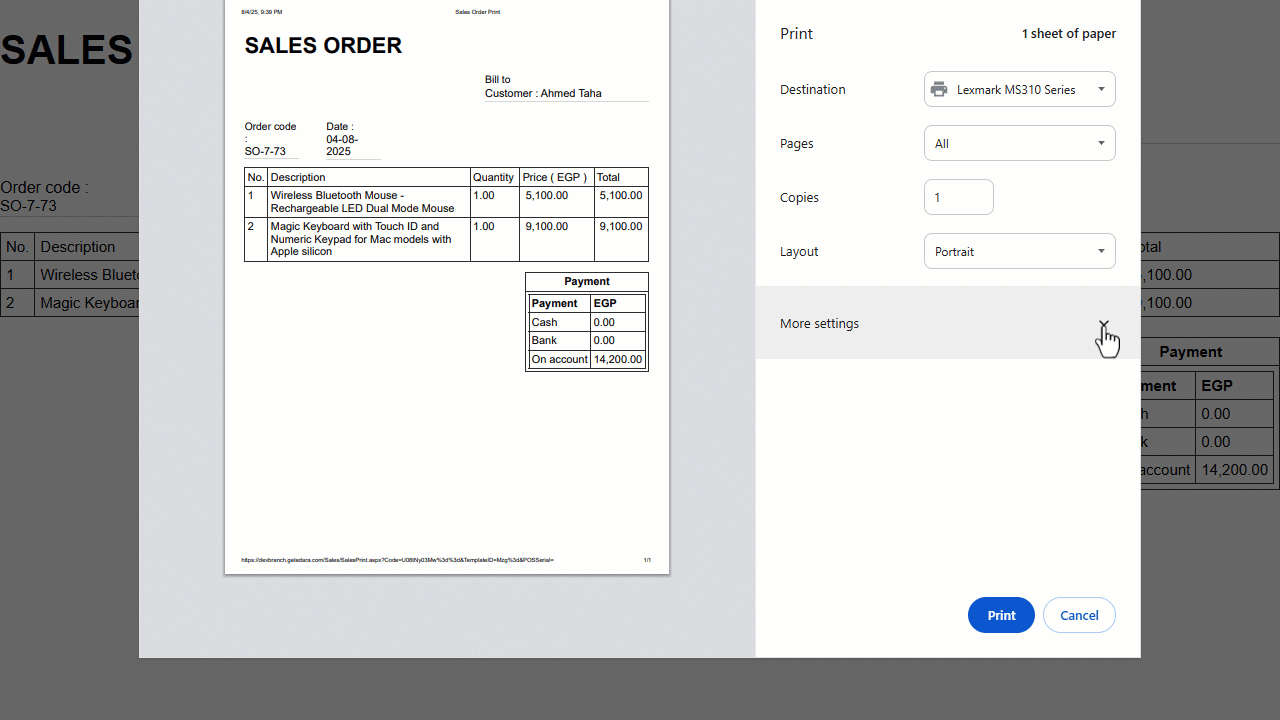Click the date "04-08-2025" in the preview

click(342, 145)
